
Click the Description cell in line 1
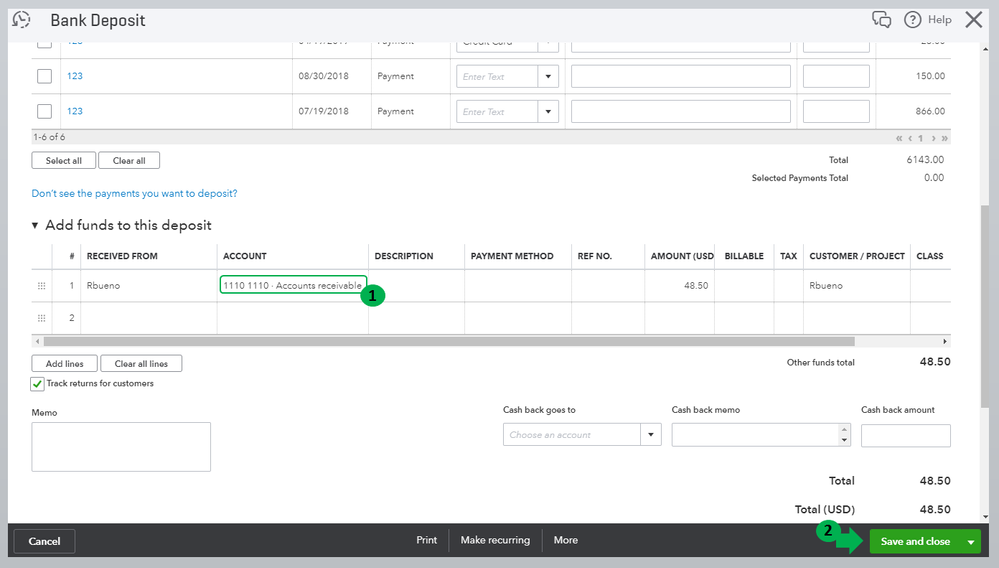416,286
